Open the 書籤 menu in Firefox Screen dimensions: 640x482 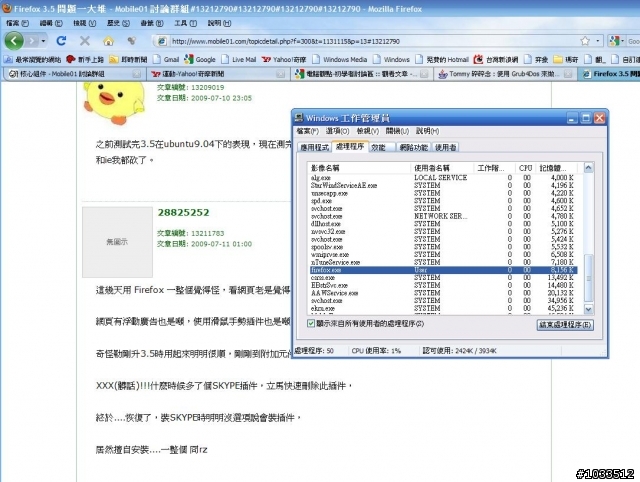coord(152,23)
